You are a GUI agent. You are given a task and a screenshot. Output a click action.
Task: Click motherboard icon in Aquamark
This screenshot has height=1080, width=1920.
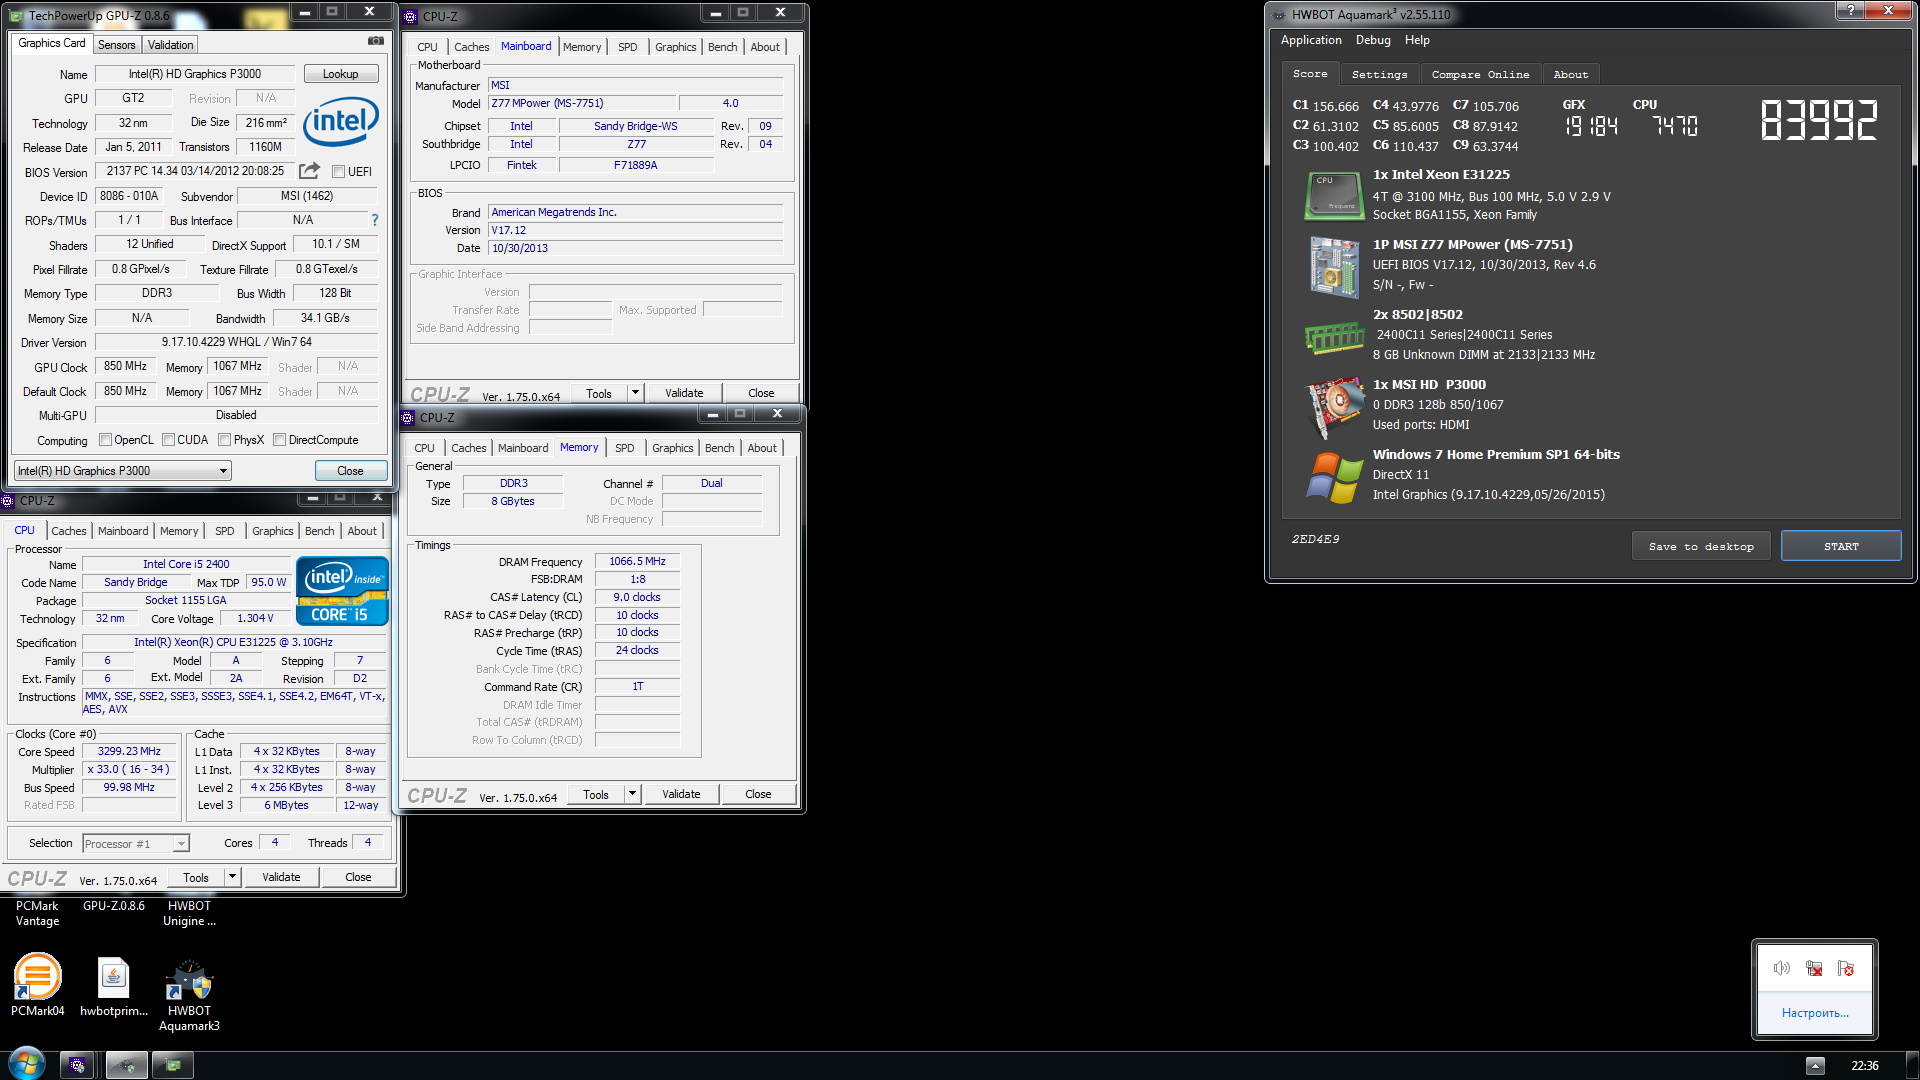pos(1334,266)
